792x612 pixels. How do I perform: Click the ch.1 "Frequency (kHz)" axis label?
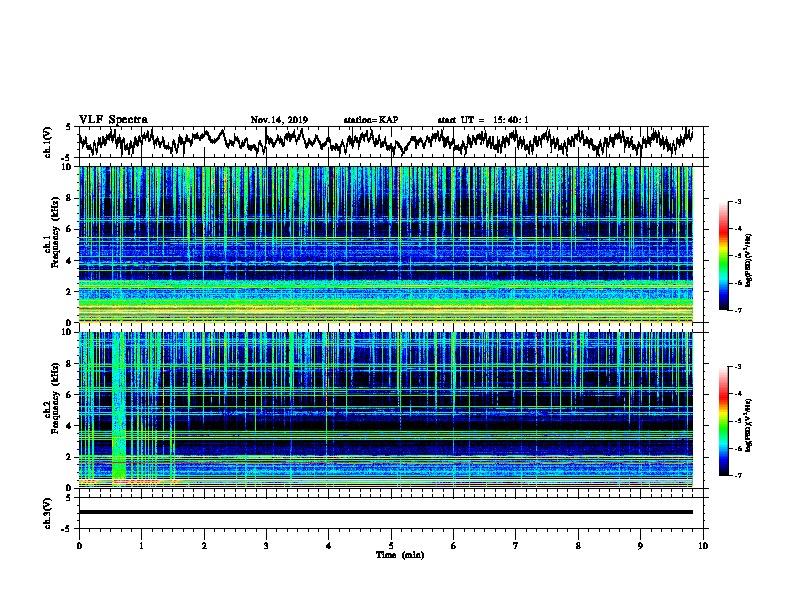pos(55,232)
